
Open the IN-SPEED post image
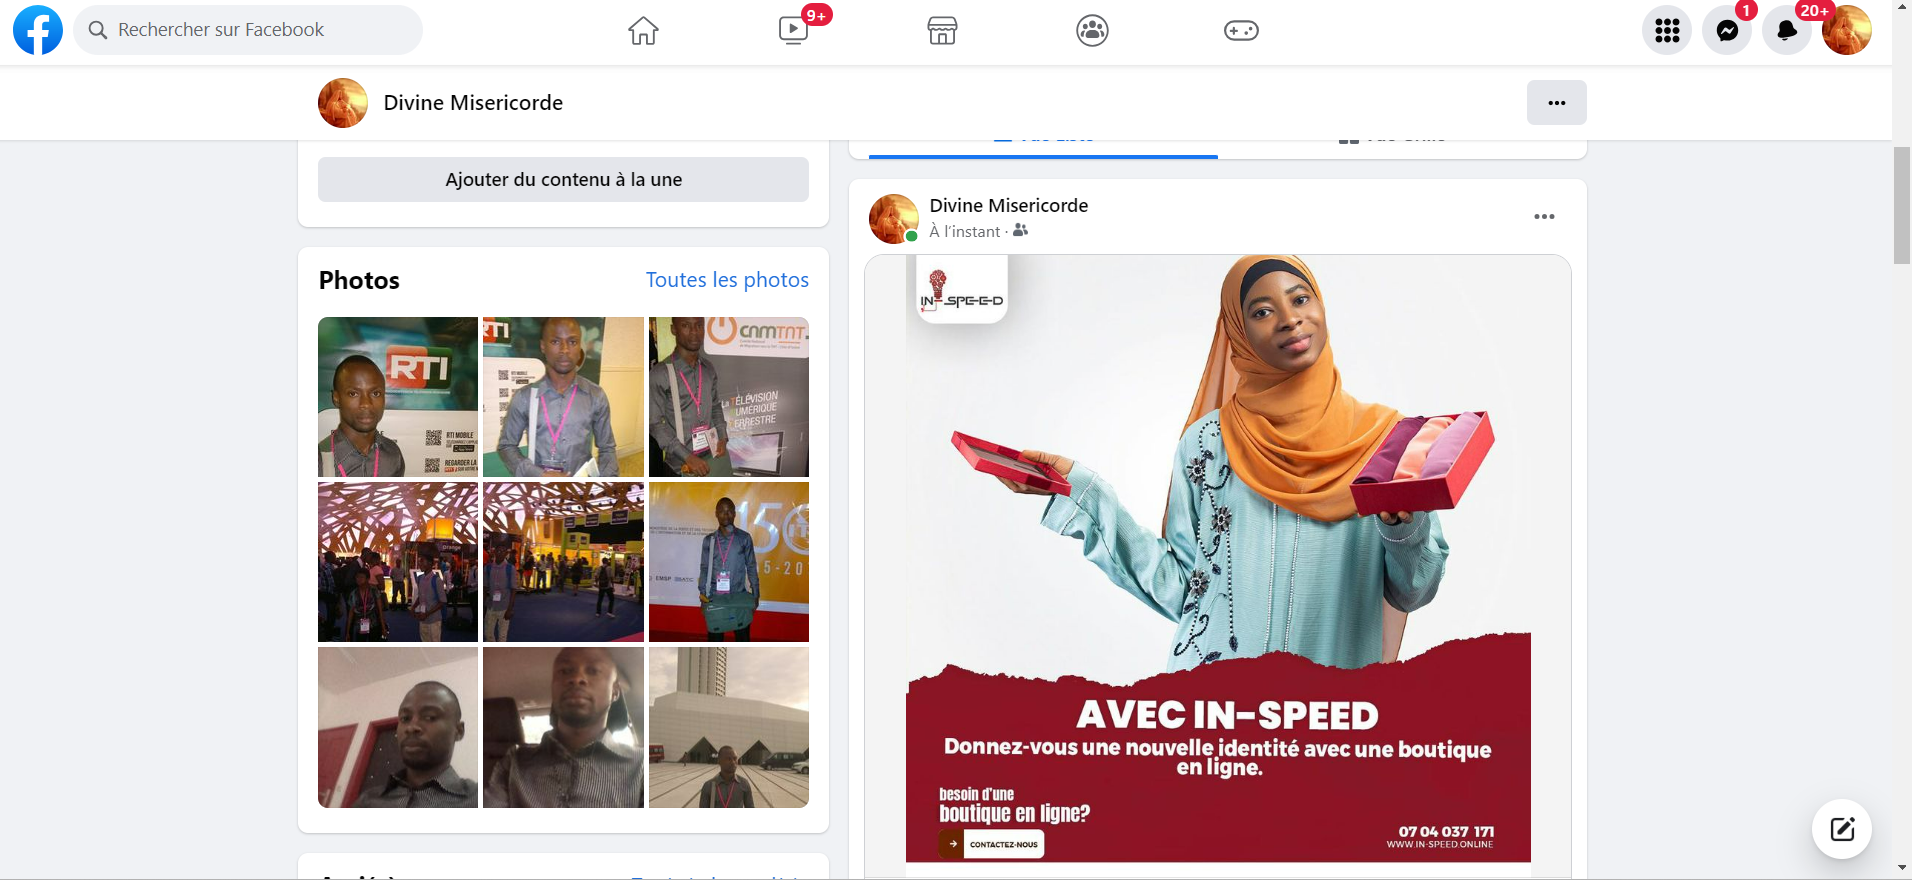coord(1218,558)
